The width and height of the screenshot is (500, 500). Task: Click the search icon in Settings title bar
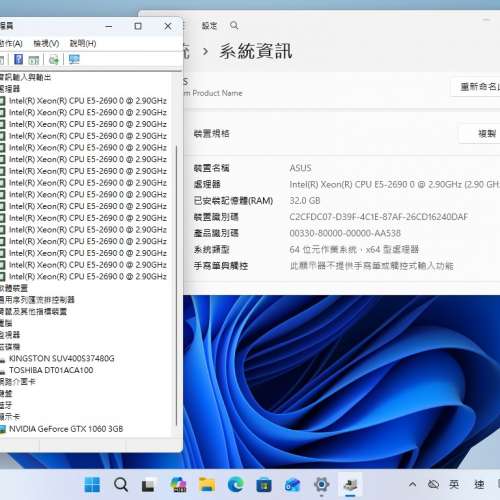pyautogui.click(x=234, y=26)
